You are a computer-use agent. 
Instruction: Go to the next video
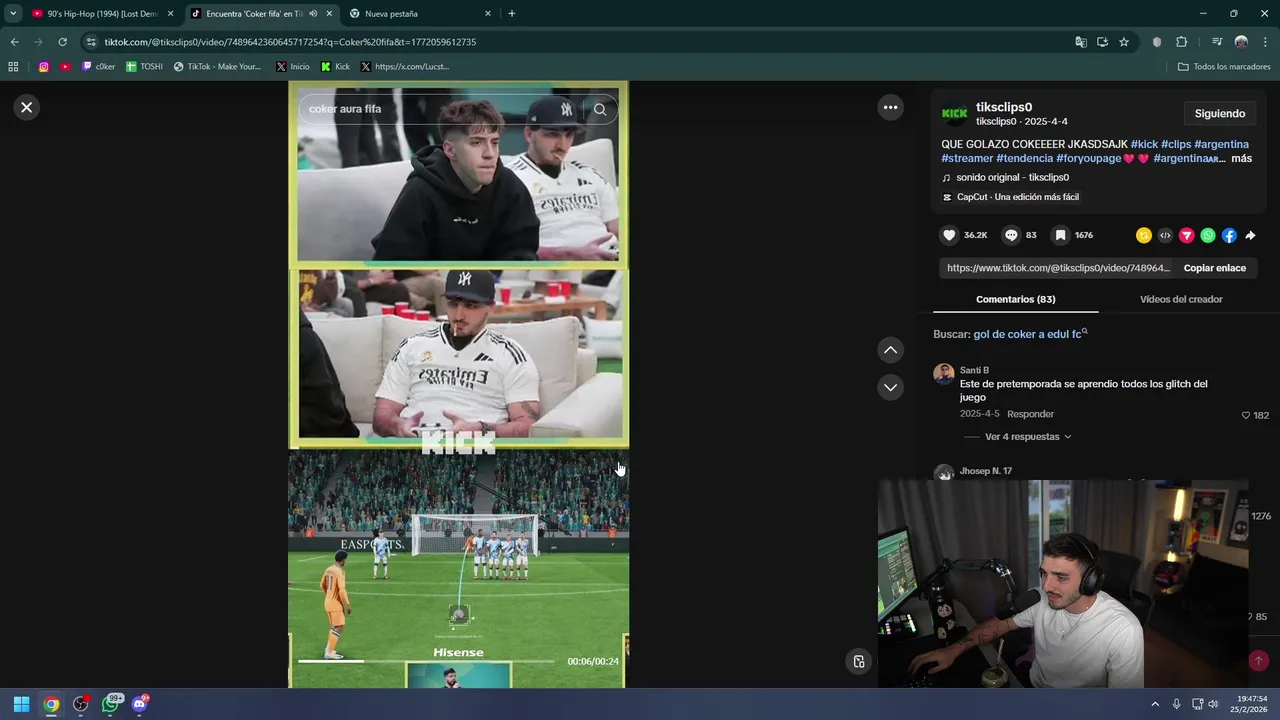tap(890, 387)
